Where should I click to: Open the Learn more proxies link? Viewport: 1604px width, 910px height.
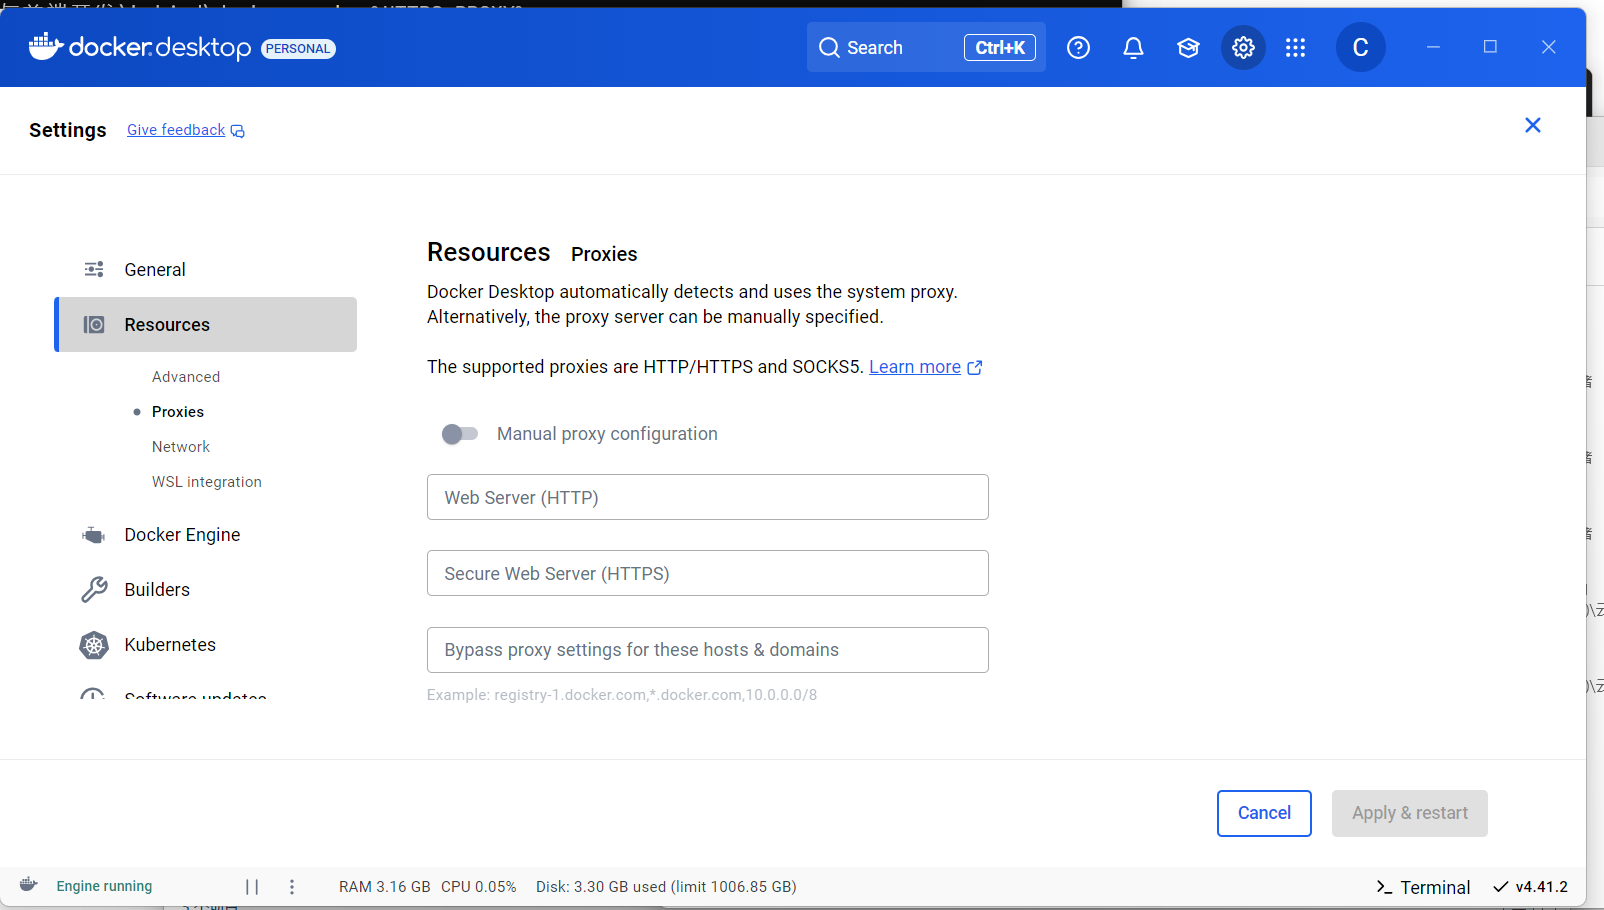[915, 367]
